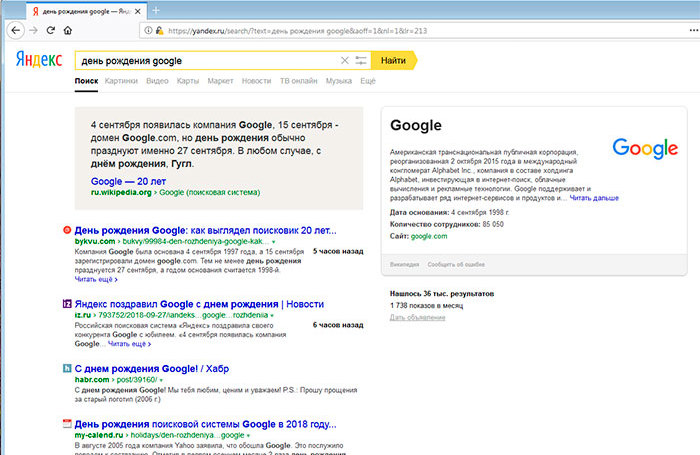Click 'Количество сотрудников: 85 050' line
Screen dimensions: 700x455
tap(446, 224)
